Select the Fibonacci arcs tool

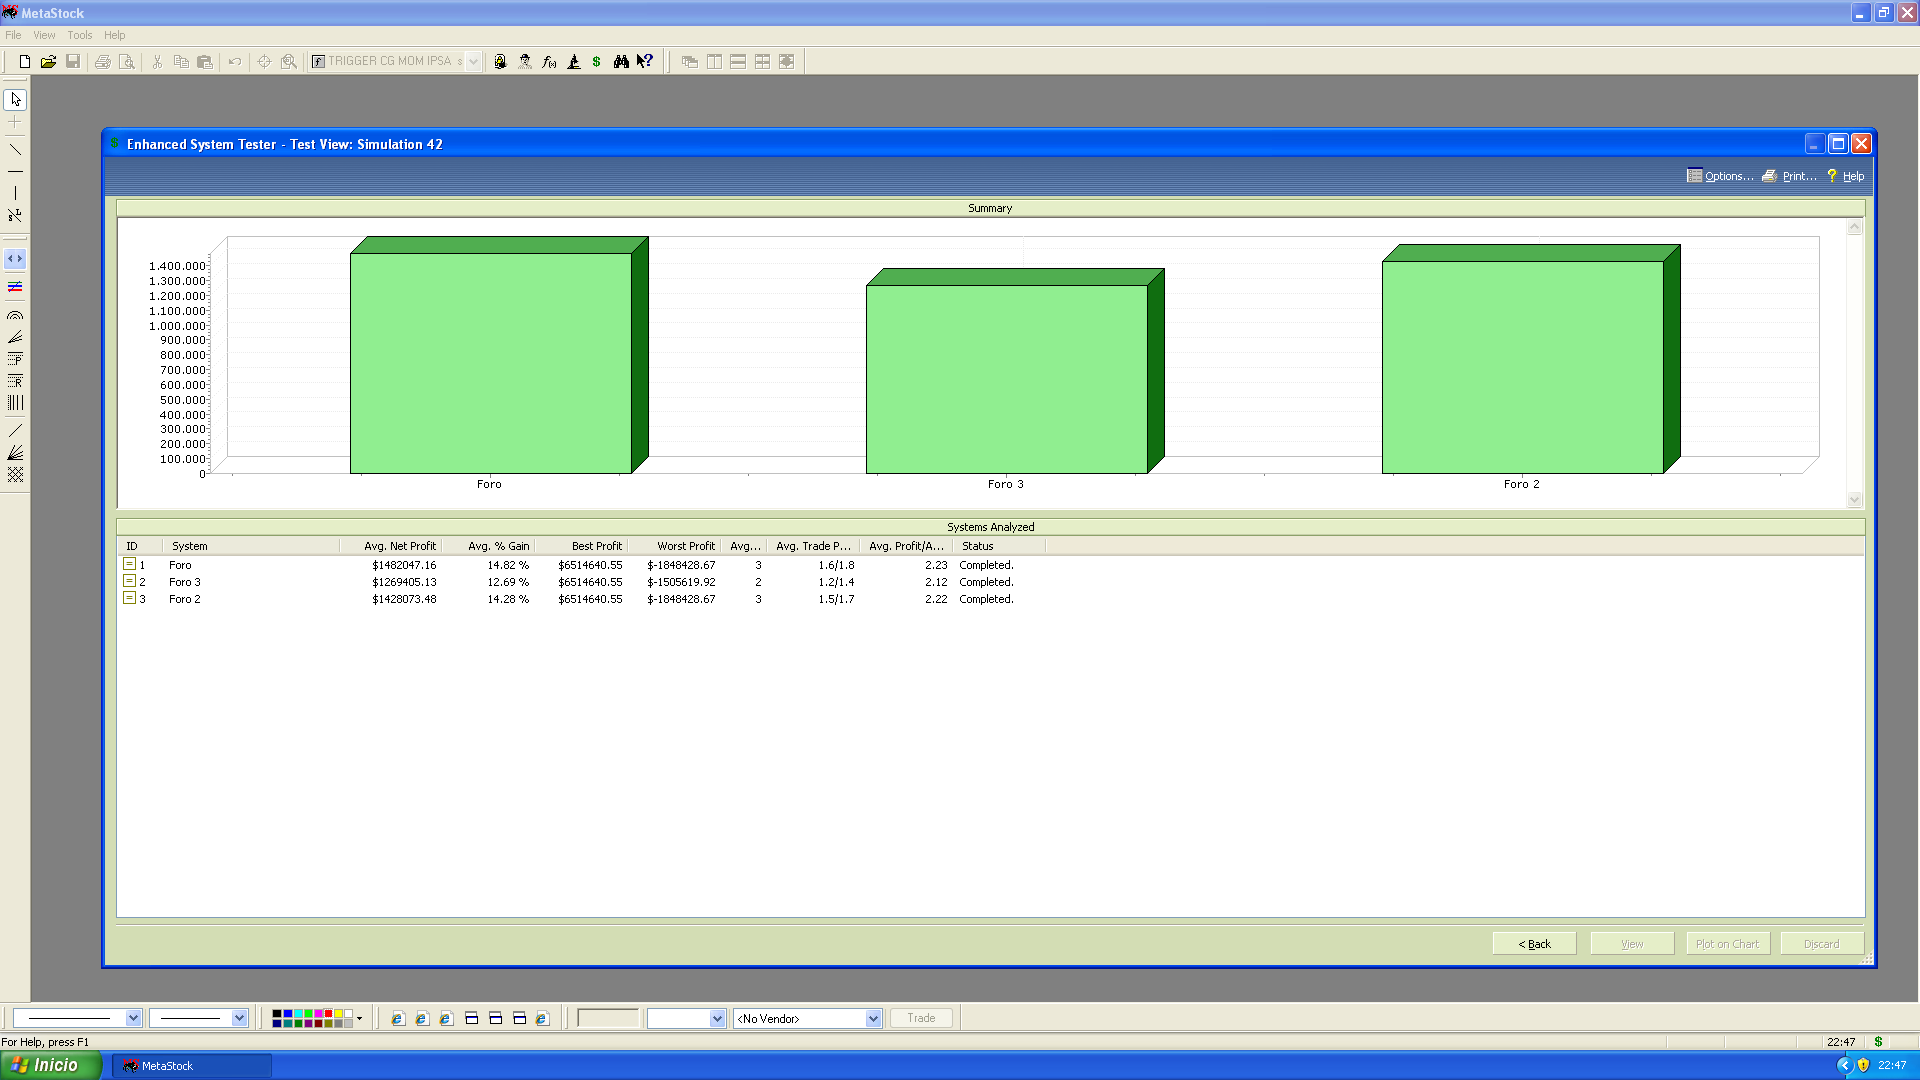[15, 315]
